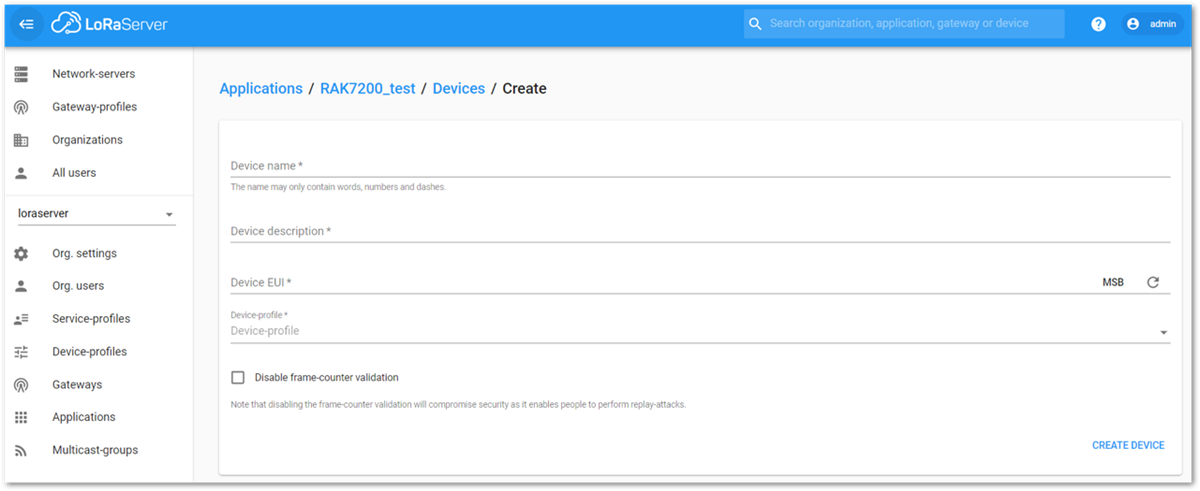
Task: Open the help question-mark icon
Action: 1098,24
